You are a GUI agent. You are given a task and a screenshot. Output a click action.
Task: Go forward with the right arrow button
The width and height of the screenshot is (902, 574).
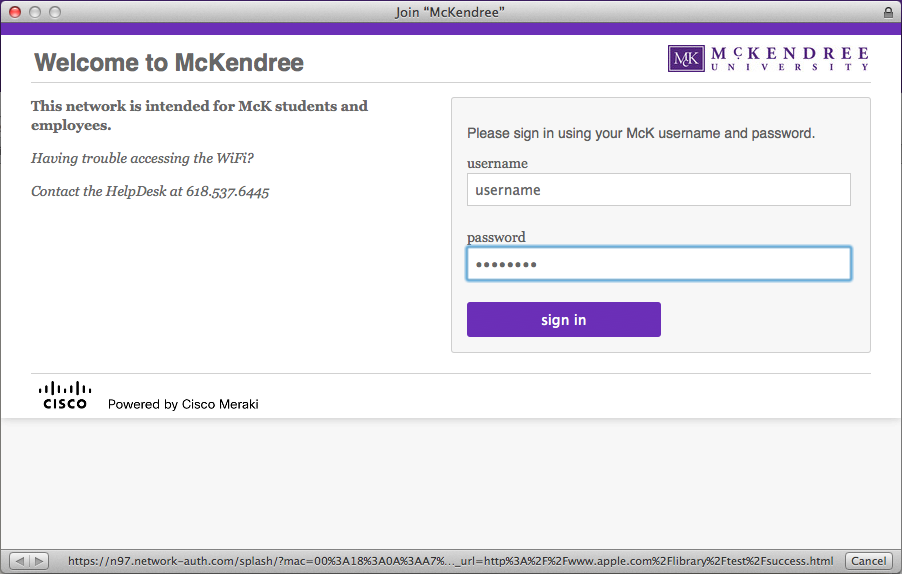pyautogui.click(x=39, y=561)
